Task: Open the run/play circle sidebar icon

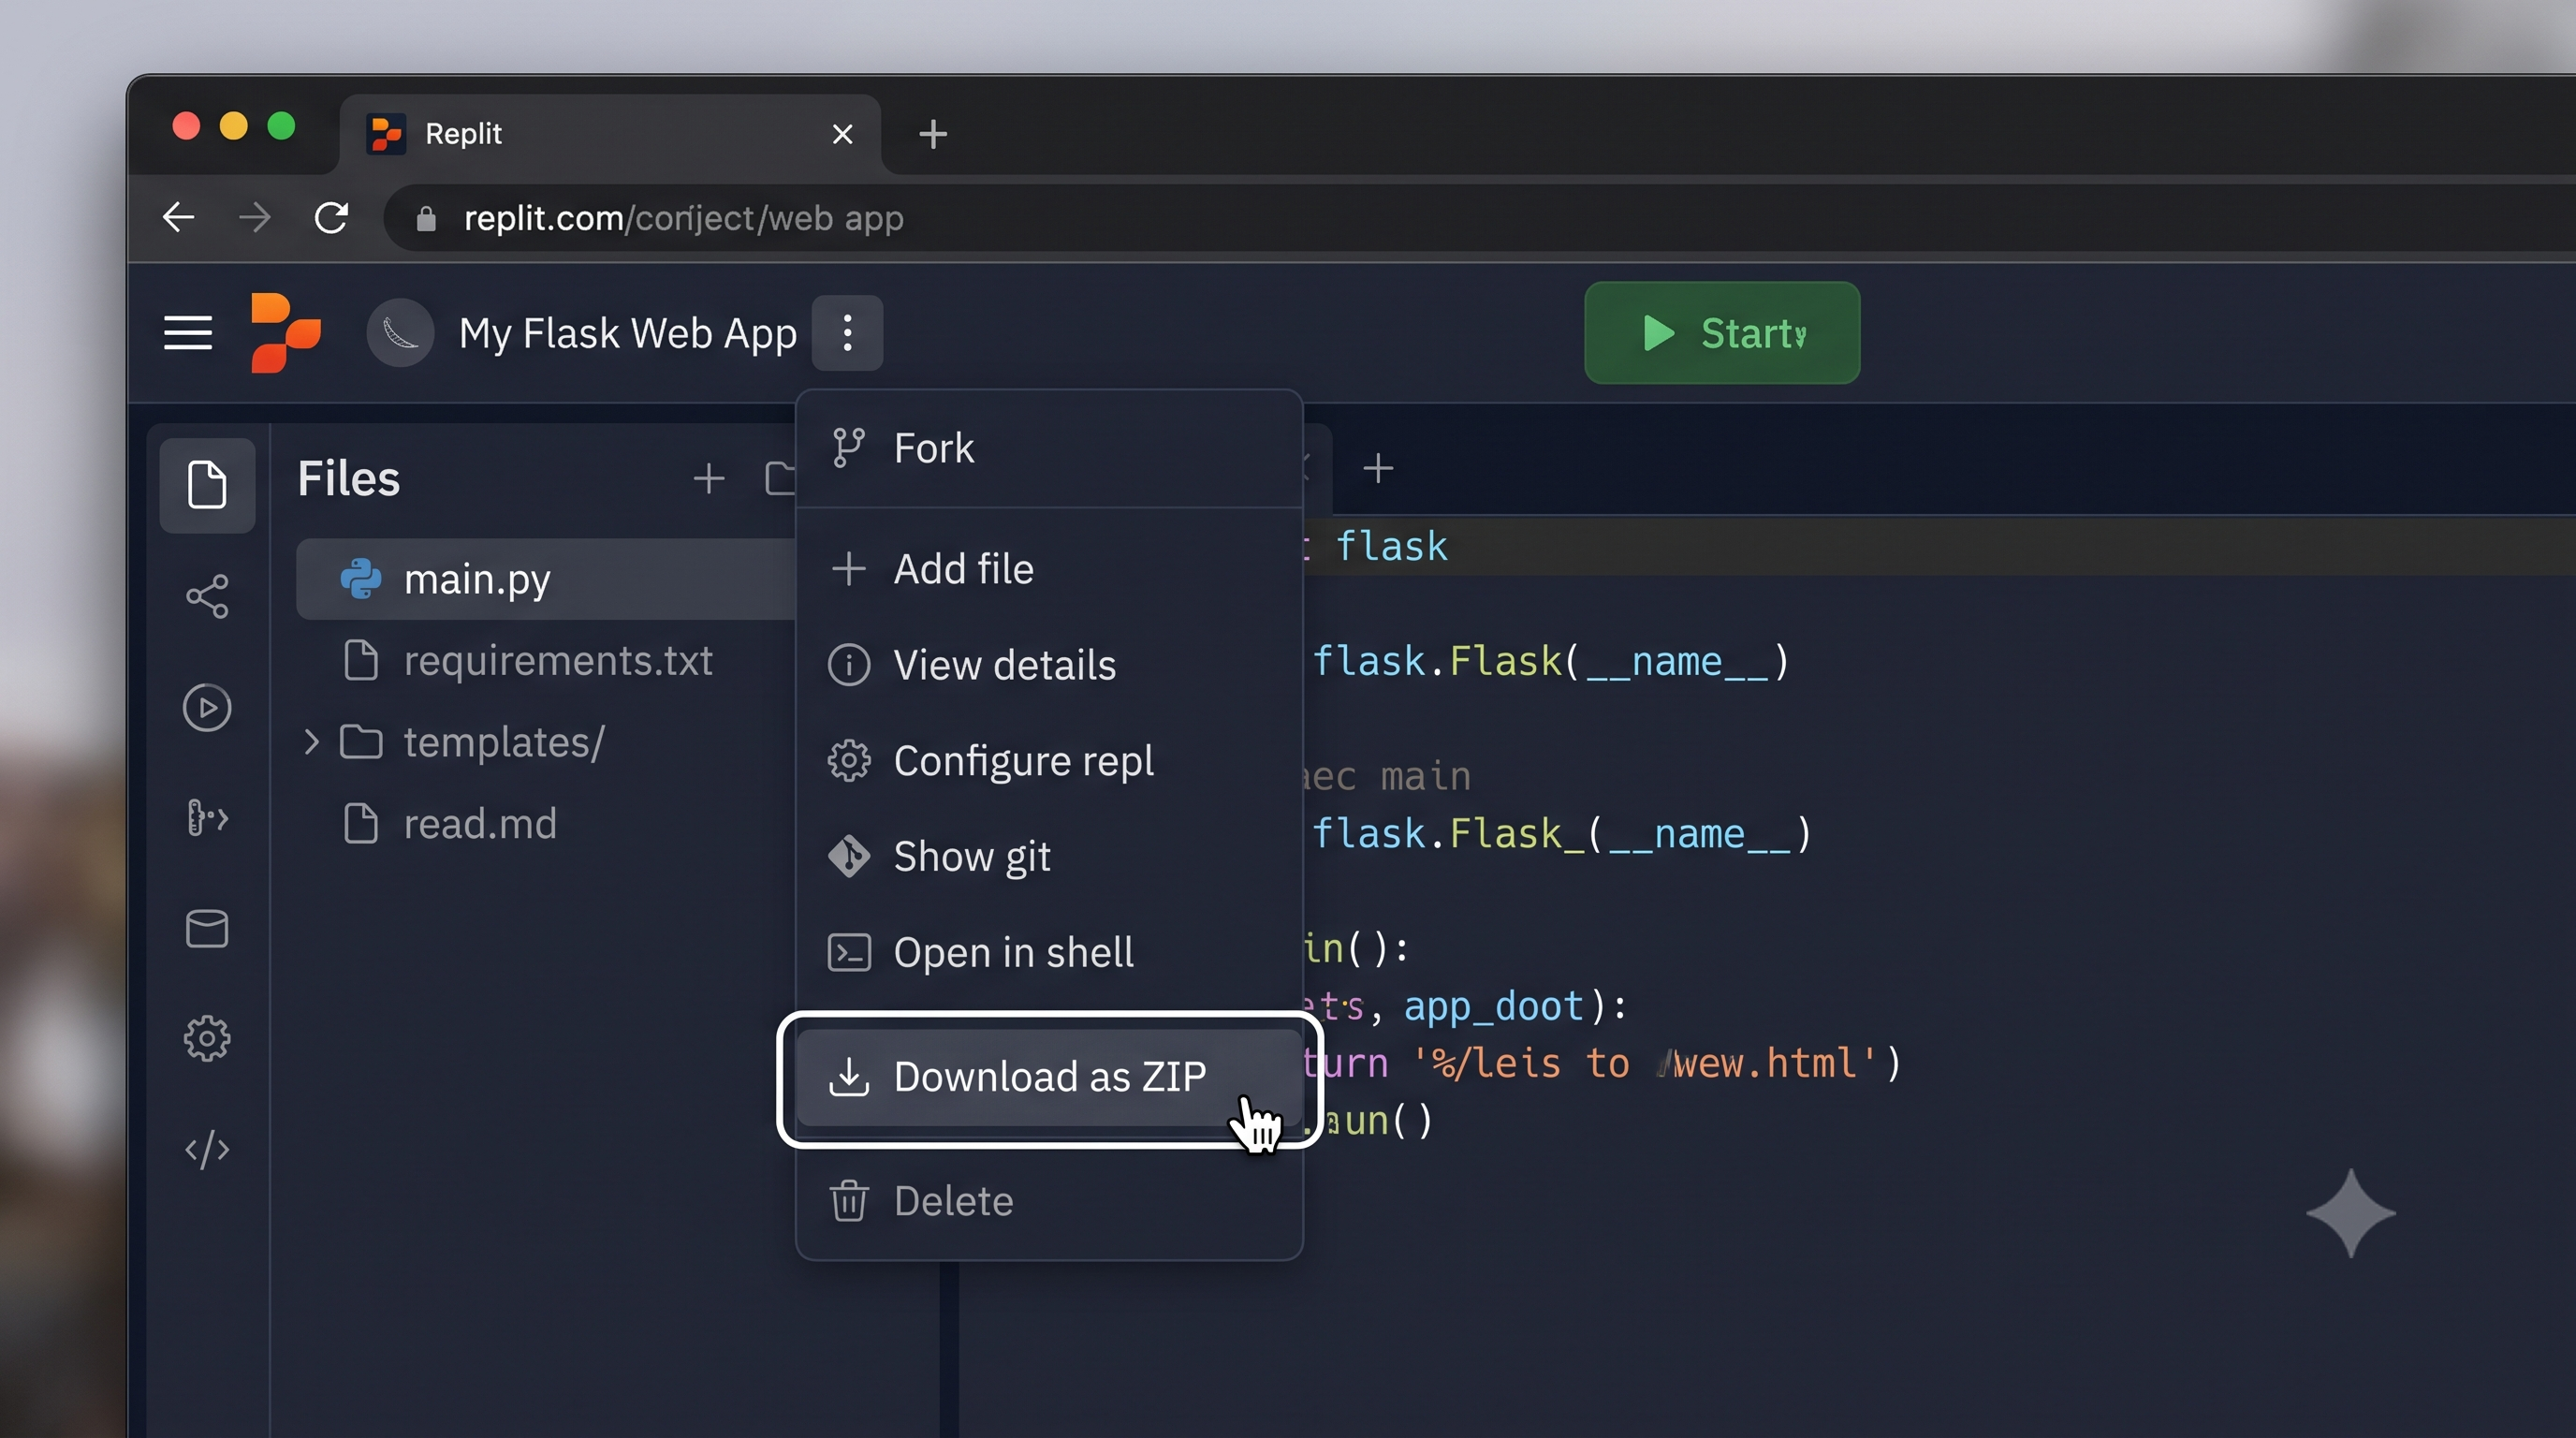Action: (207, 708)
